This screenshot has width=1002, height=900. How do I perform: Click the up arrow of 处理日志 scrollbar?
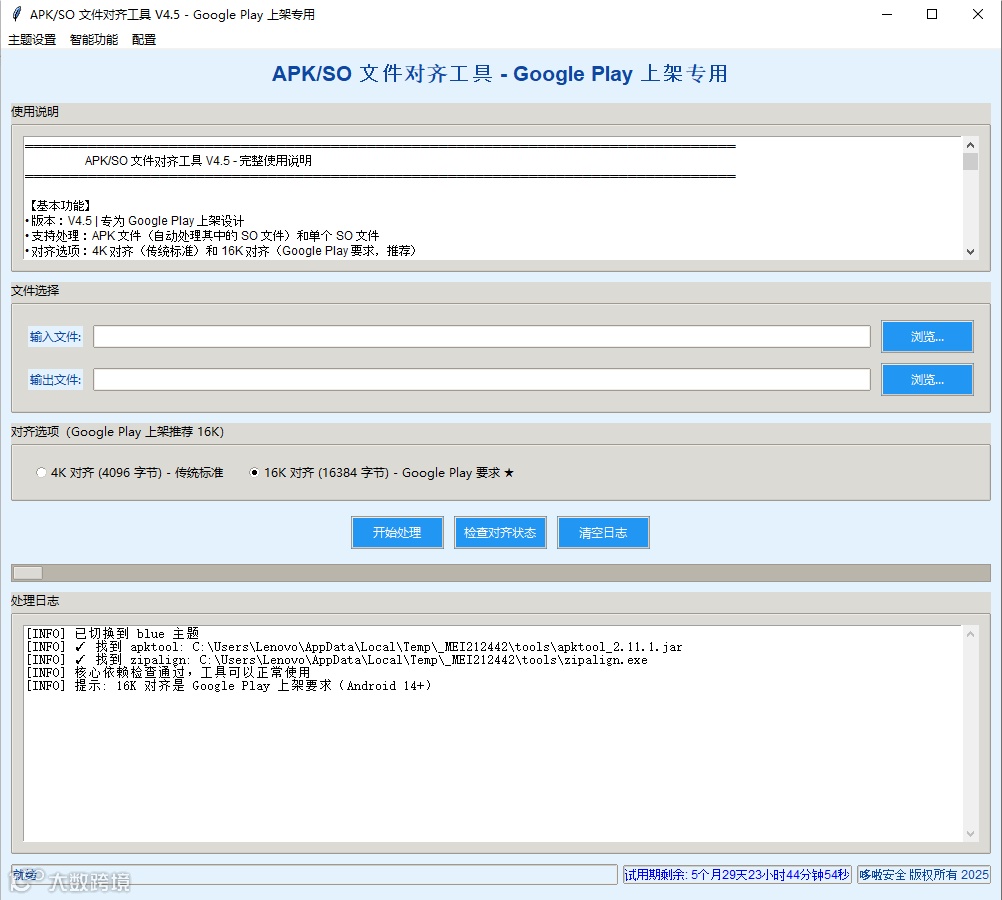click(970, 634)
